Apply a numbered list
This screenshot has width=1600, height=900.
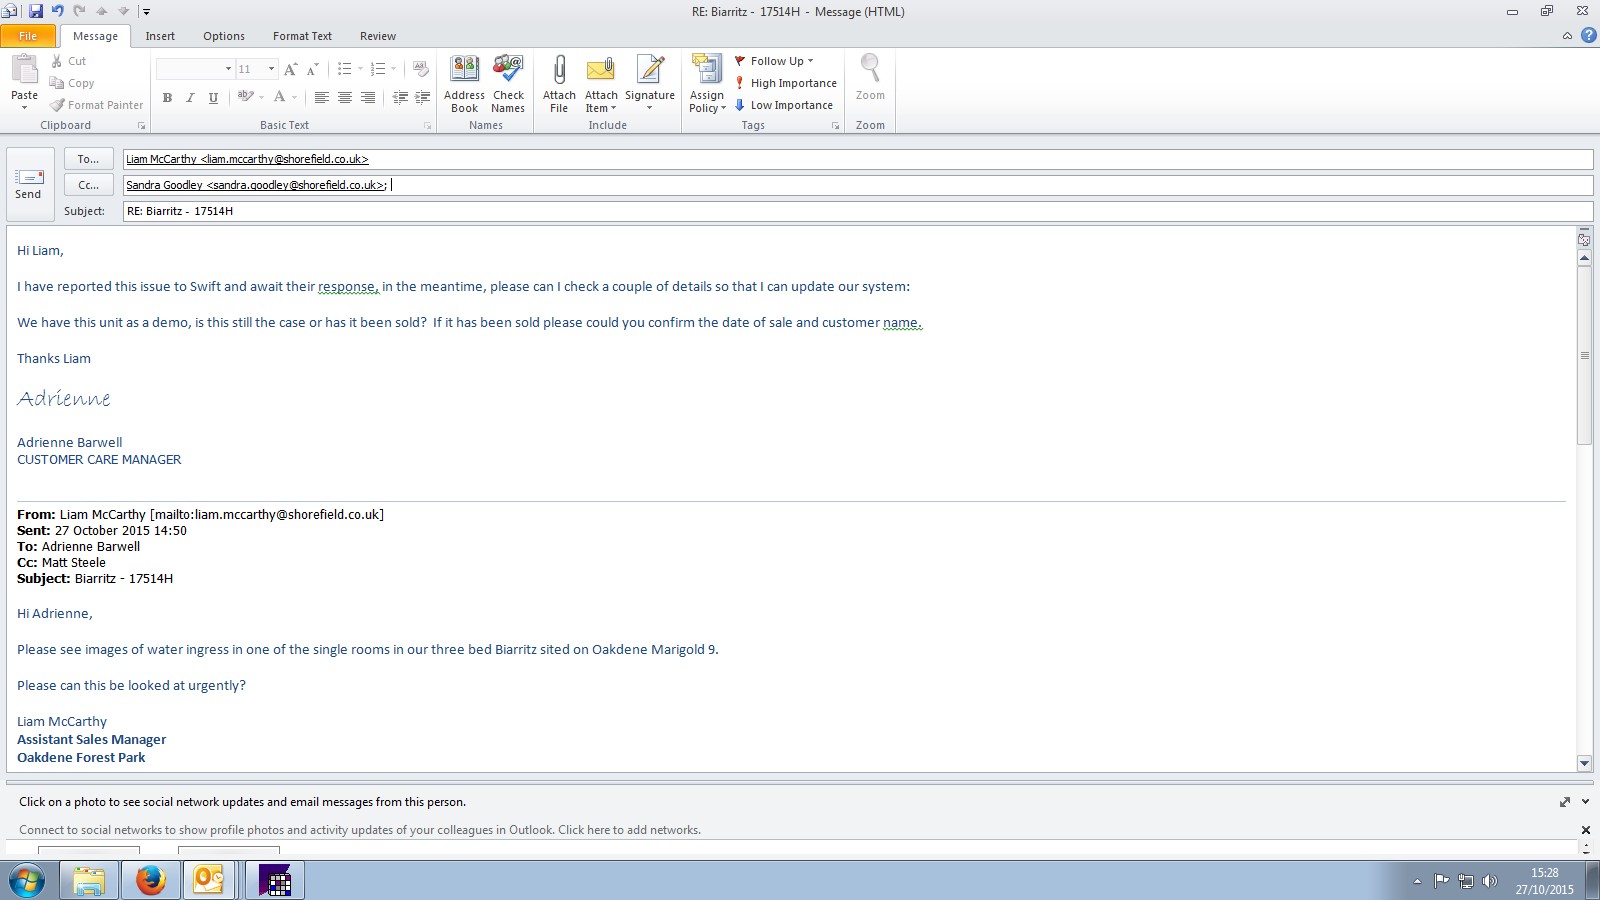(378, 69)
